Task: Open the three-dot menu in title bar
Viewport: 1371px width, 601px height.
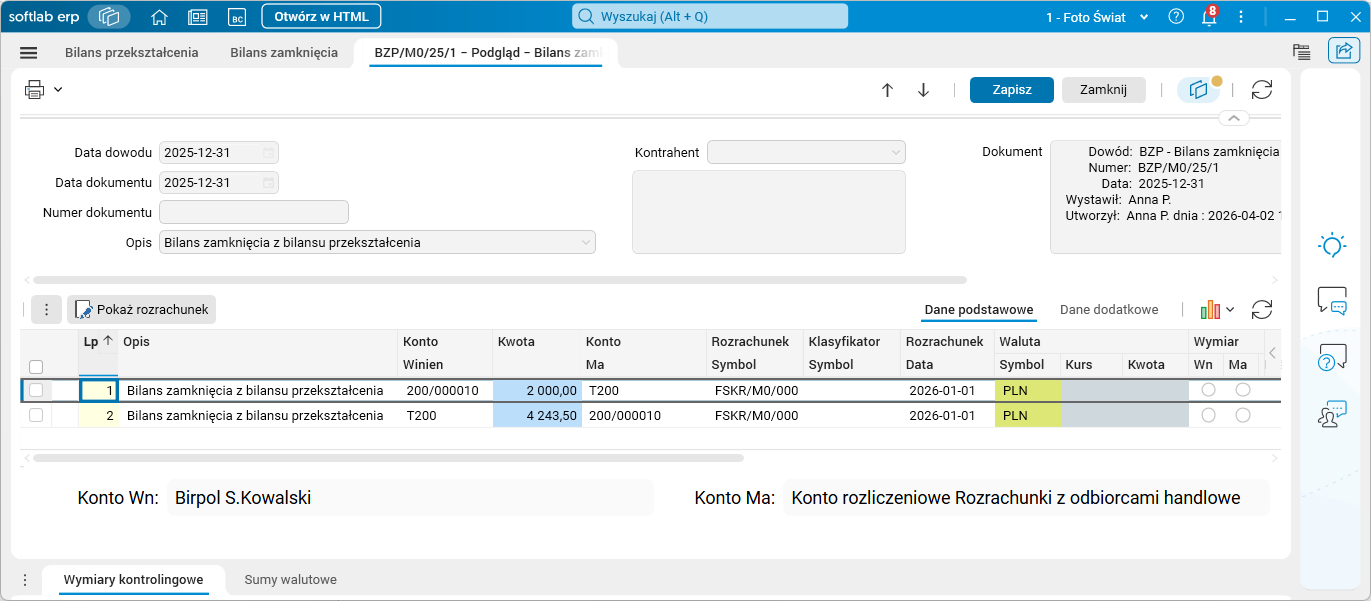Action: pyautogui.click(x=1241, y=16)
